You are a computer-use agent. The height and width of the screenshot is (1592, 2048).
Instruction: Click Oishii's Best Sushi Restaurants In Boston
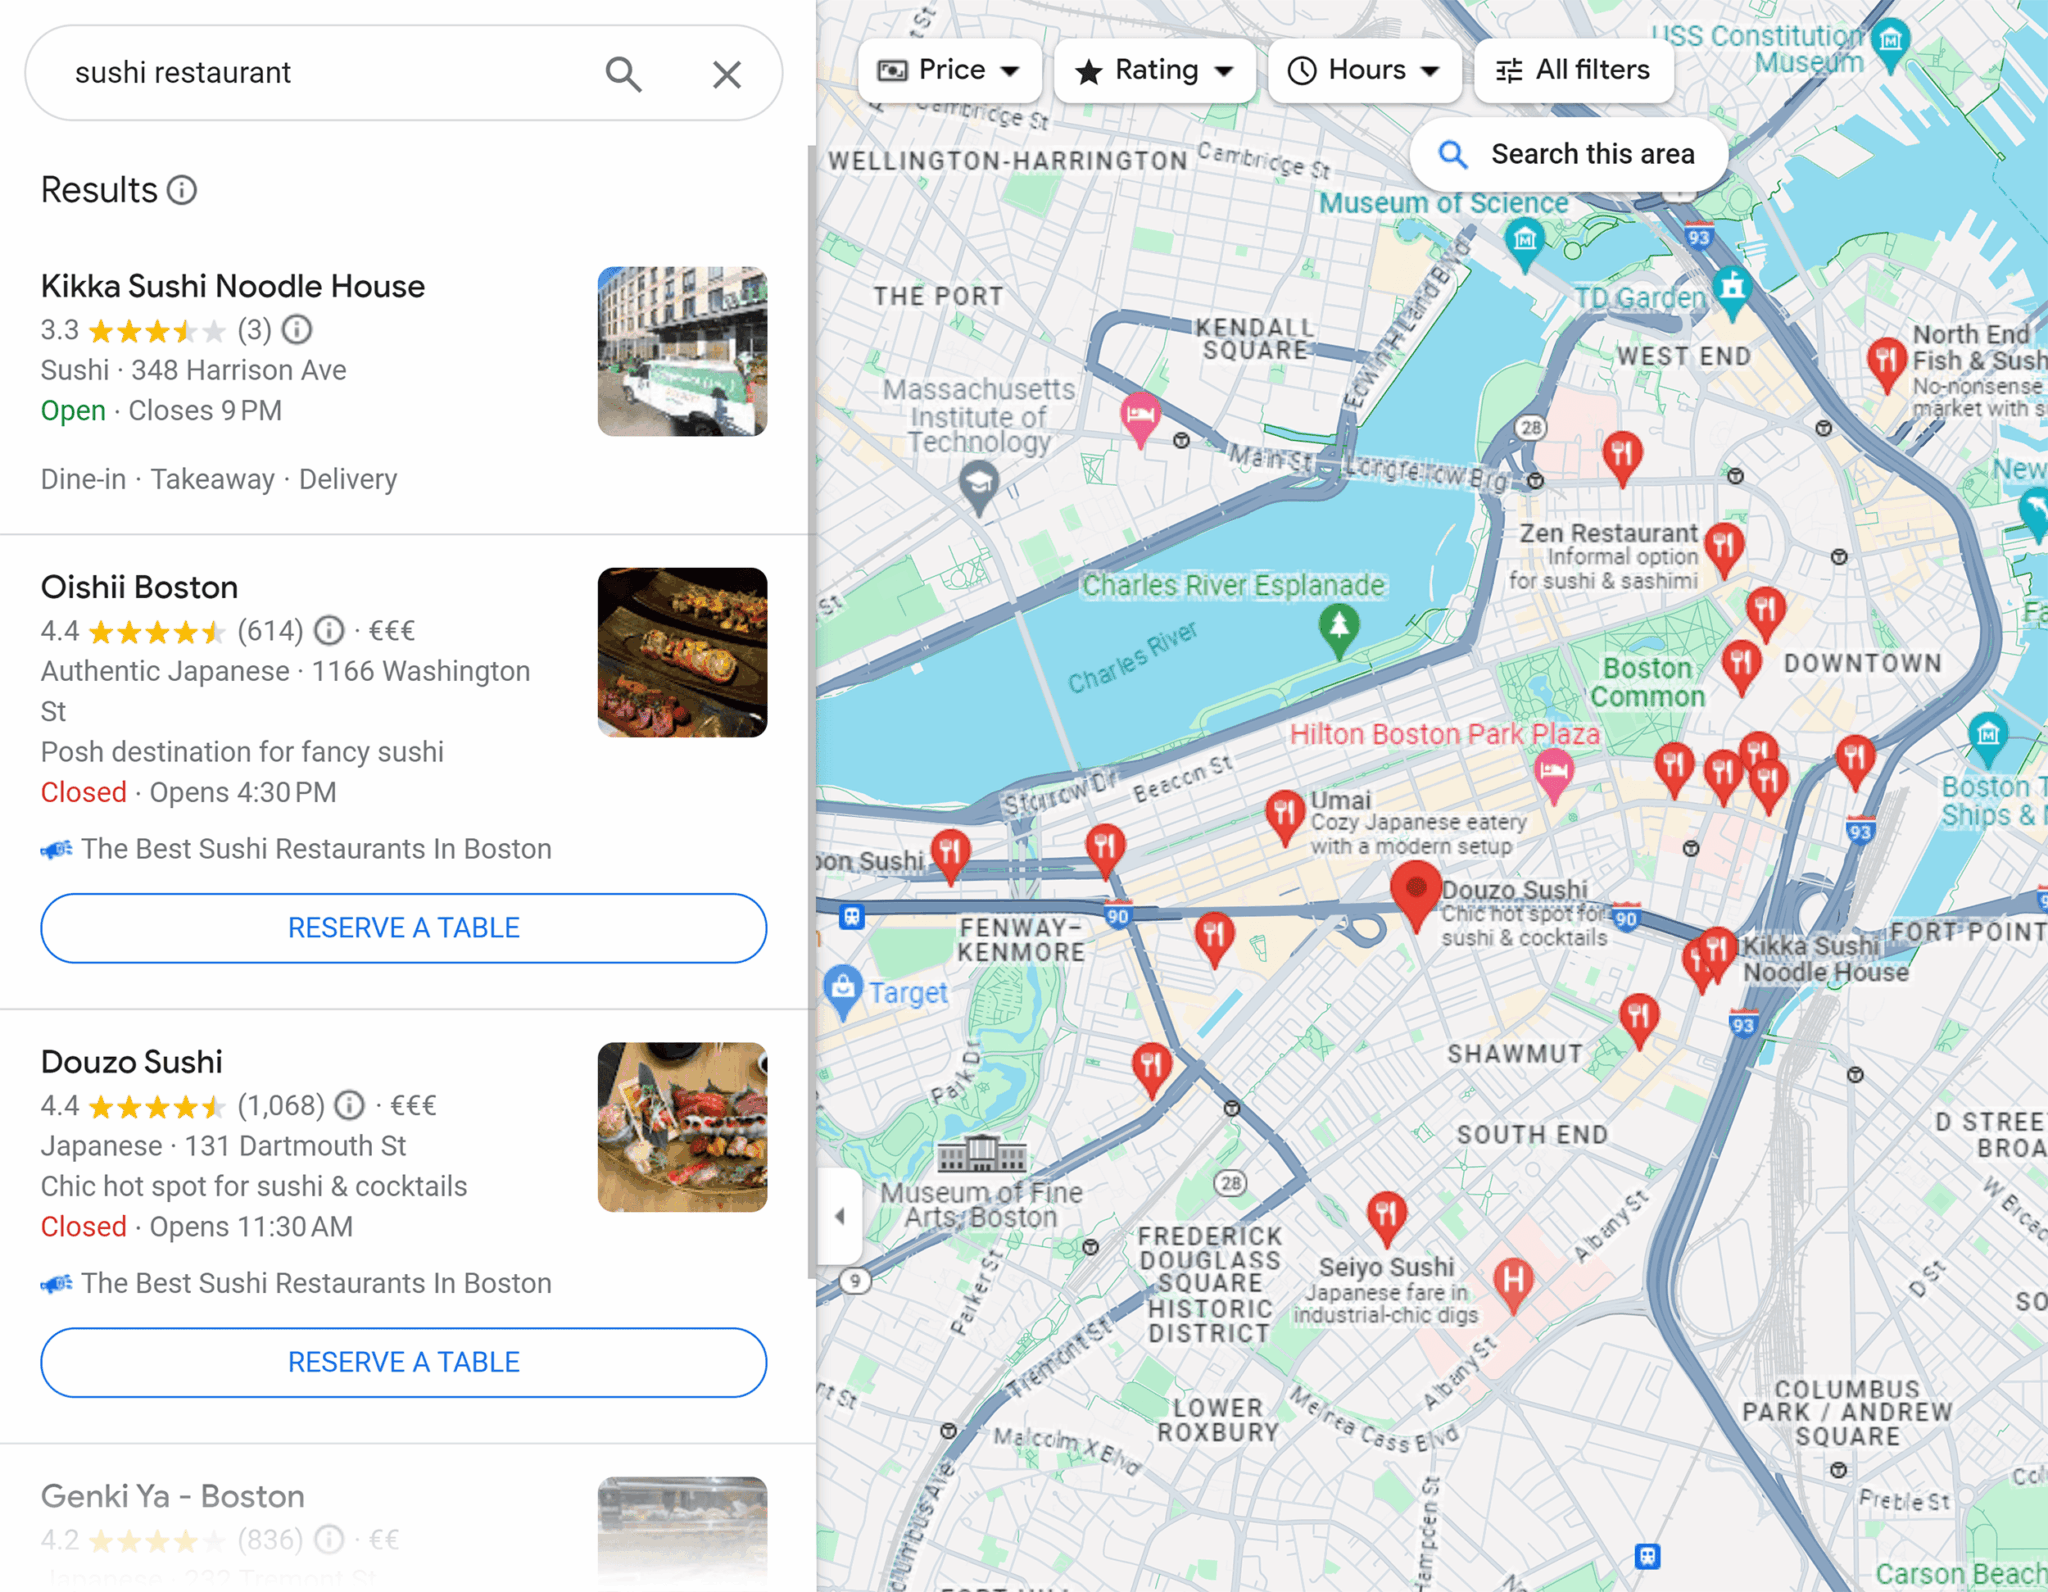pos(316,849)
